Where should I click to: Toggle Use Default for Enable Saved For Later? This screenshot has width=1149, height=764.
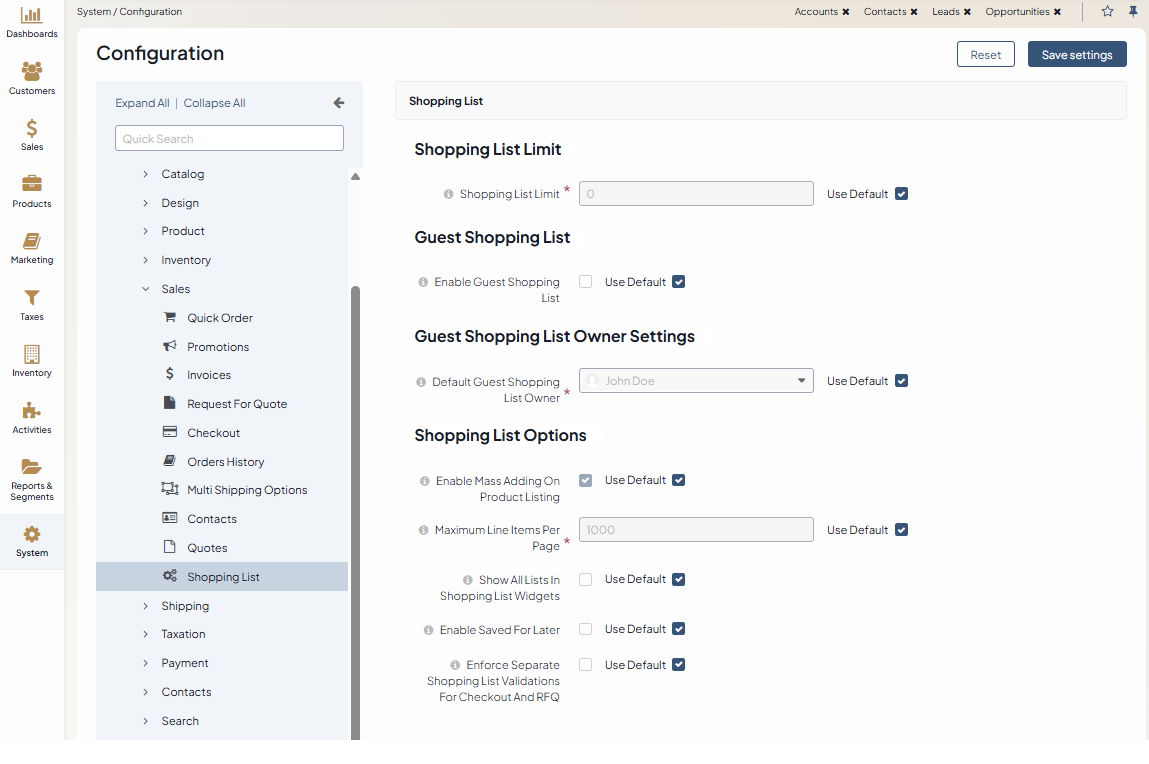[678, 629]
